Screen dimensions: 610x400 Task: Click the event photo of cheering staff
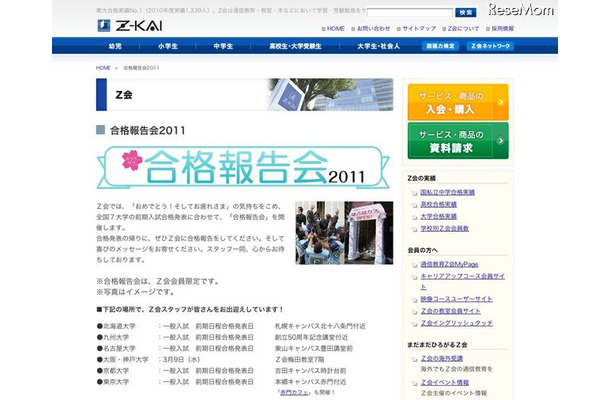[x=344, y=233]
